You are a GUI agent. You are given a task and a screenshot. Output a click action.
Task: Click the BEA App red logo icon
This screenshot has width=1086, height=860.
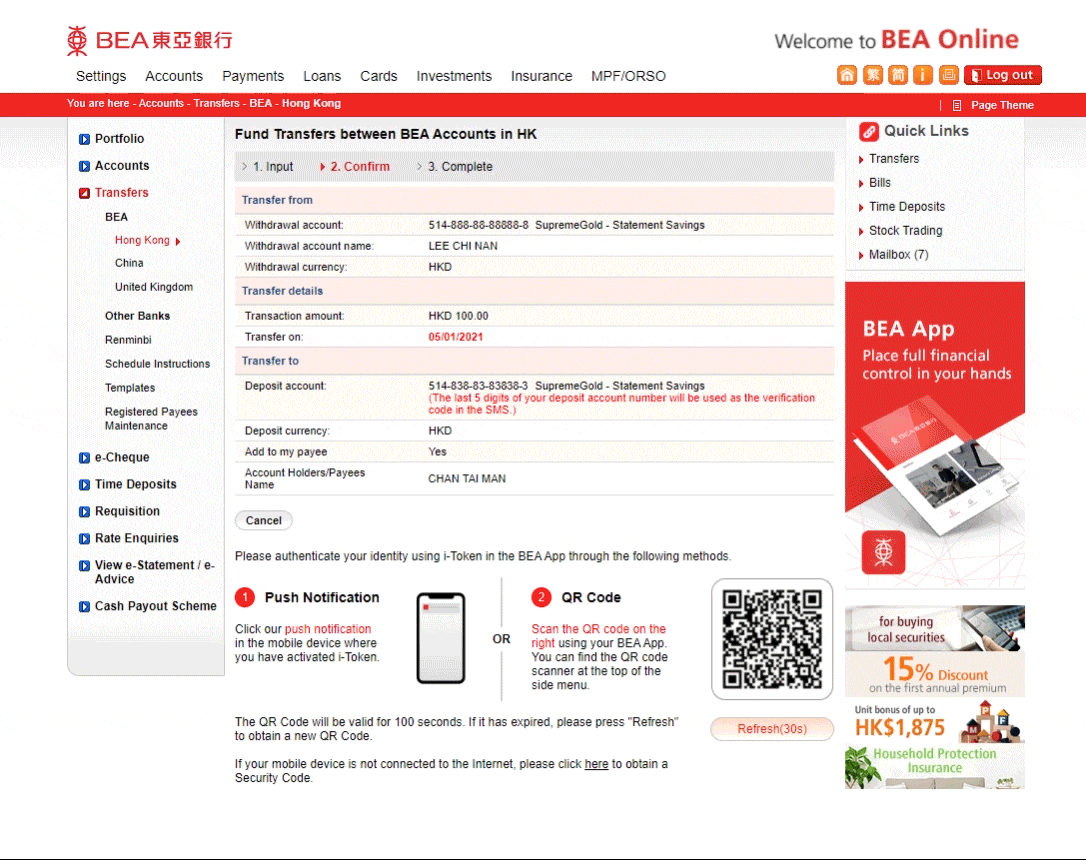point(883,552)
